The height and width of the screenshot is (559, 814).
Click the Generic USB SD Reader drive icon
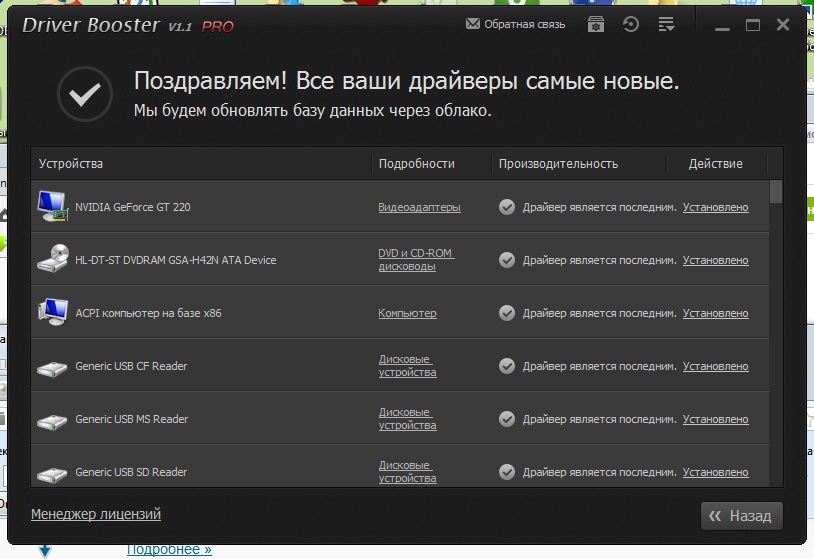52,473
